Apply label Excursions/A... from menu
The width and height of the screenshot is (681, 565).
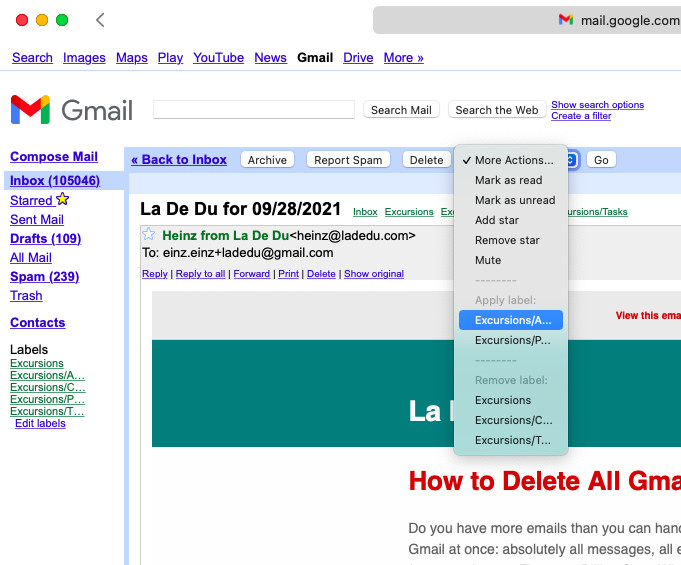pyautogui.click(x=511, y=320)
